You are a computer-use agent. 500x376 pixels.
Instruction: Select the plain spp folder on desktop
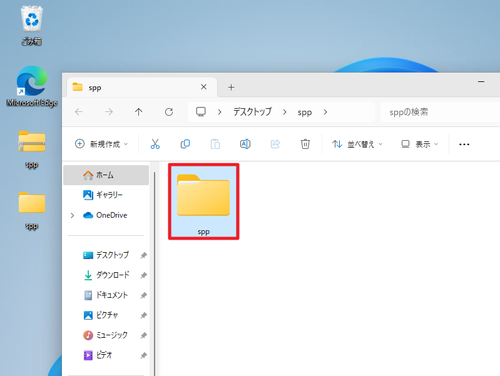pos(32,211)
